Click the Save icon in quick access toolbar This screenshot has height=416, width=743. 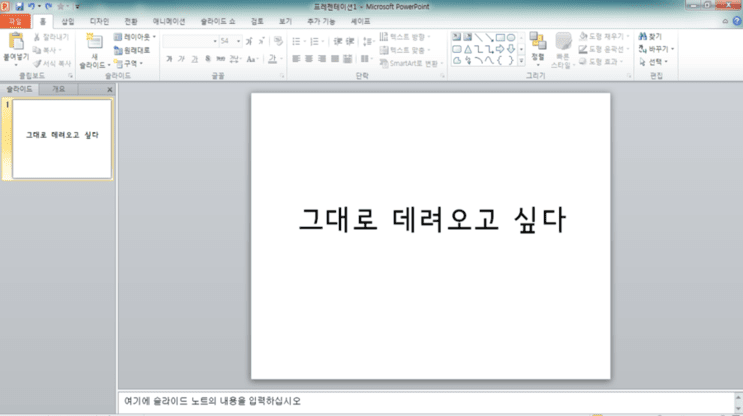19,7
